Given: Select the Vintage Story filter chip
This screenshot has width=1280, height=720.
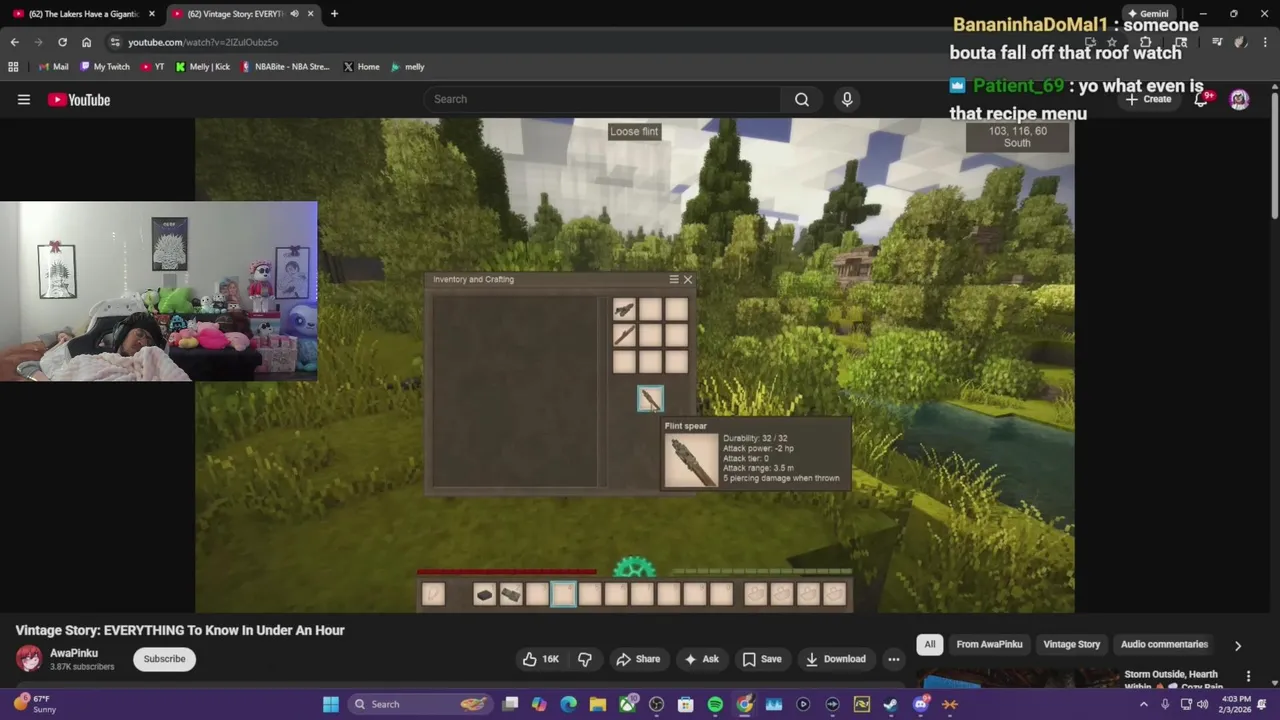Looking at the screenshot, I should [1071, 645].
